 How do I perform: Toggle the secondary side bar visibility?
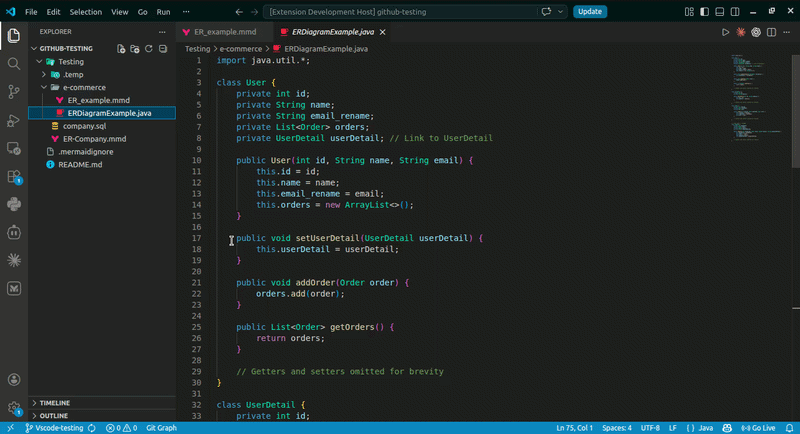[x=735, y=12]
